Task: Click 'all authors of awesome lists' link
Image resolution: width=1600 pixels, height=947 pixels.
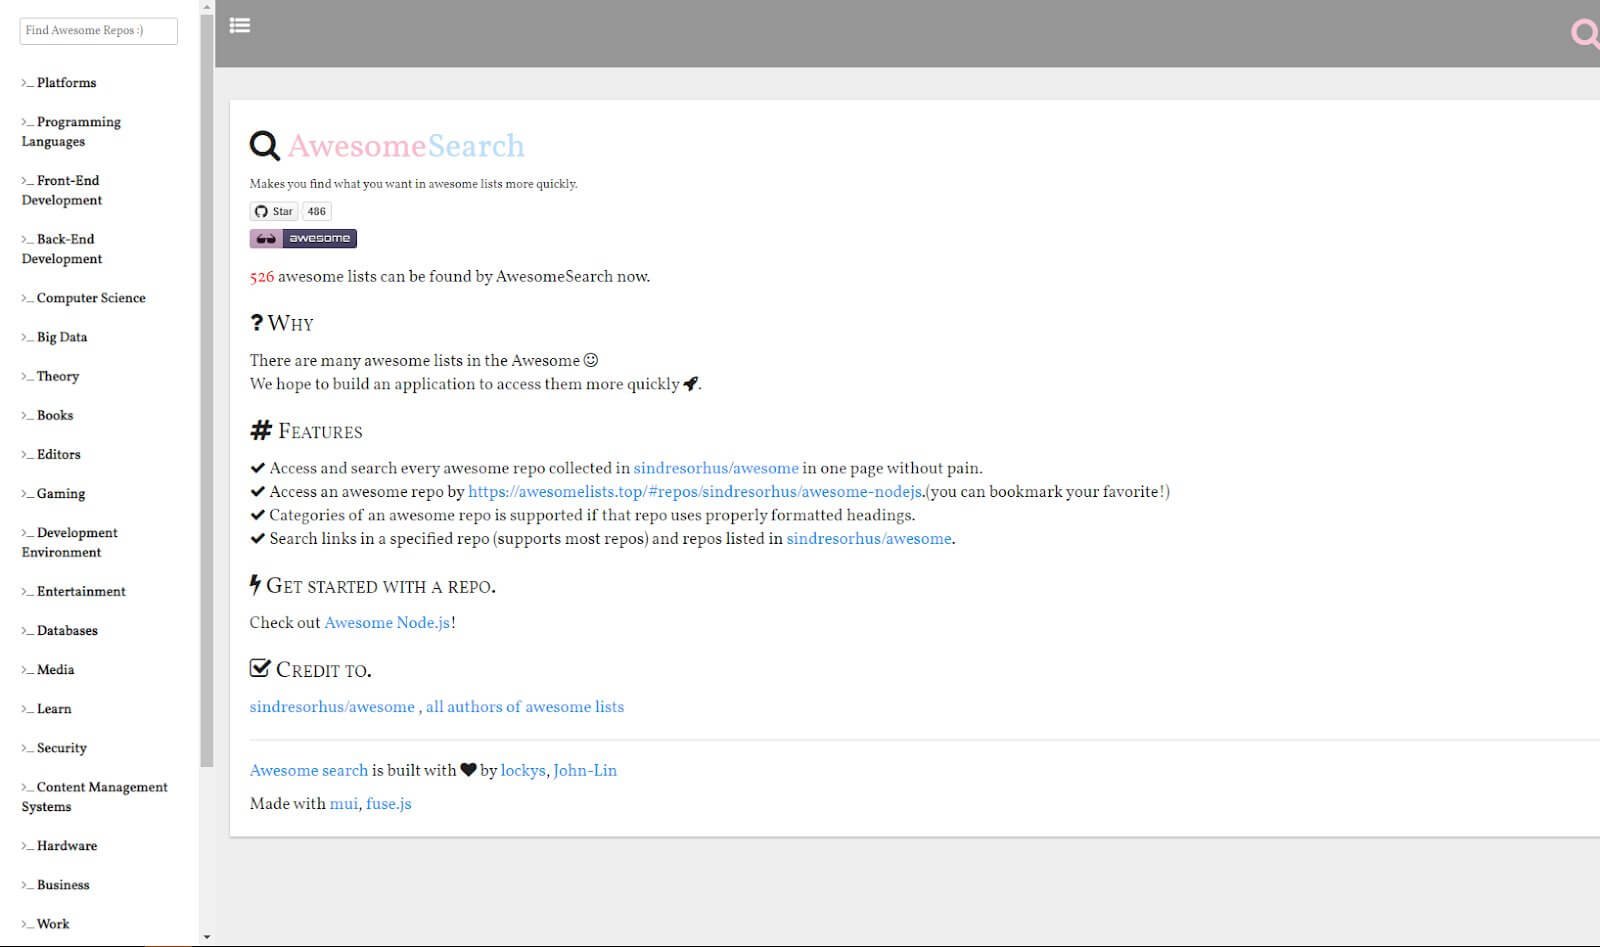Action: (525, 707)
